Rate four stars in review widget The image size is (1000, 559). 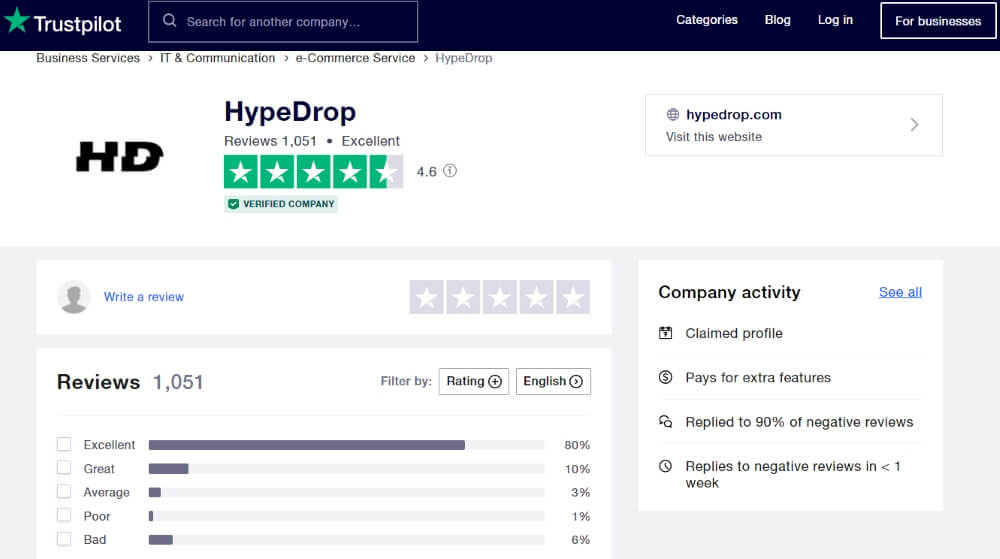pos(536,297)
